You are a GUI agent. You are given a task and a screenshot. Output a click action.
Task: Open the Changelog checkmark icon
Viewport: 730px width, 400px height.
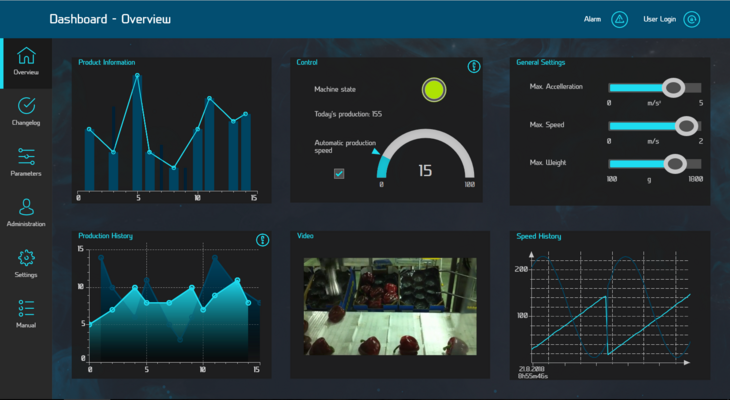click(27, 105)
